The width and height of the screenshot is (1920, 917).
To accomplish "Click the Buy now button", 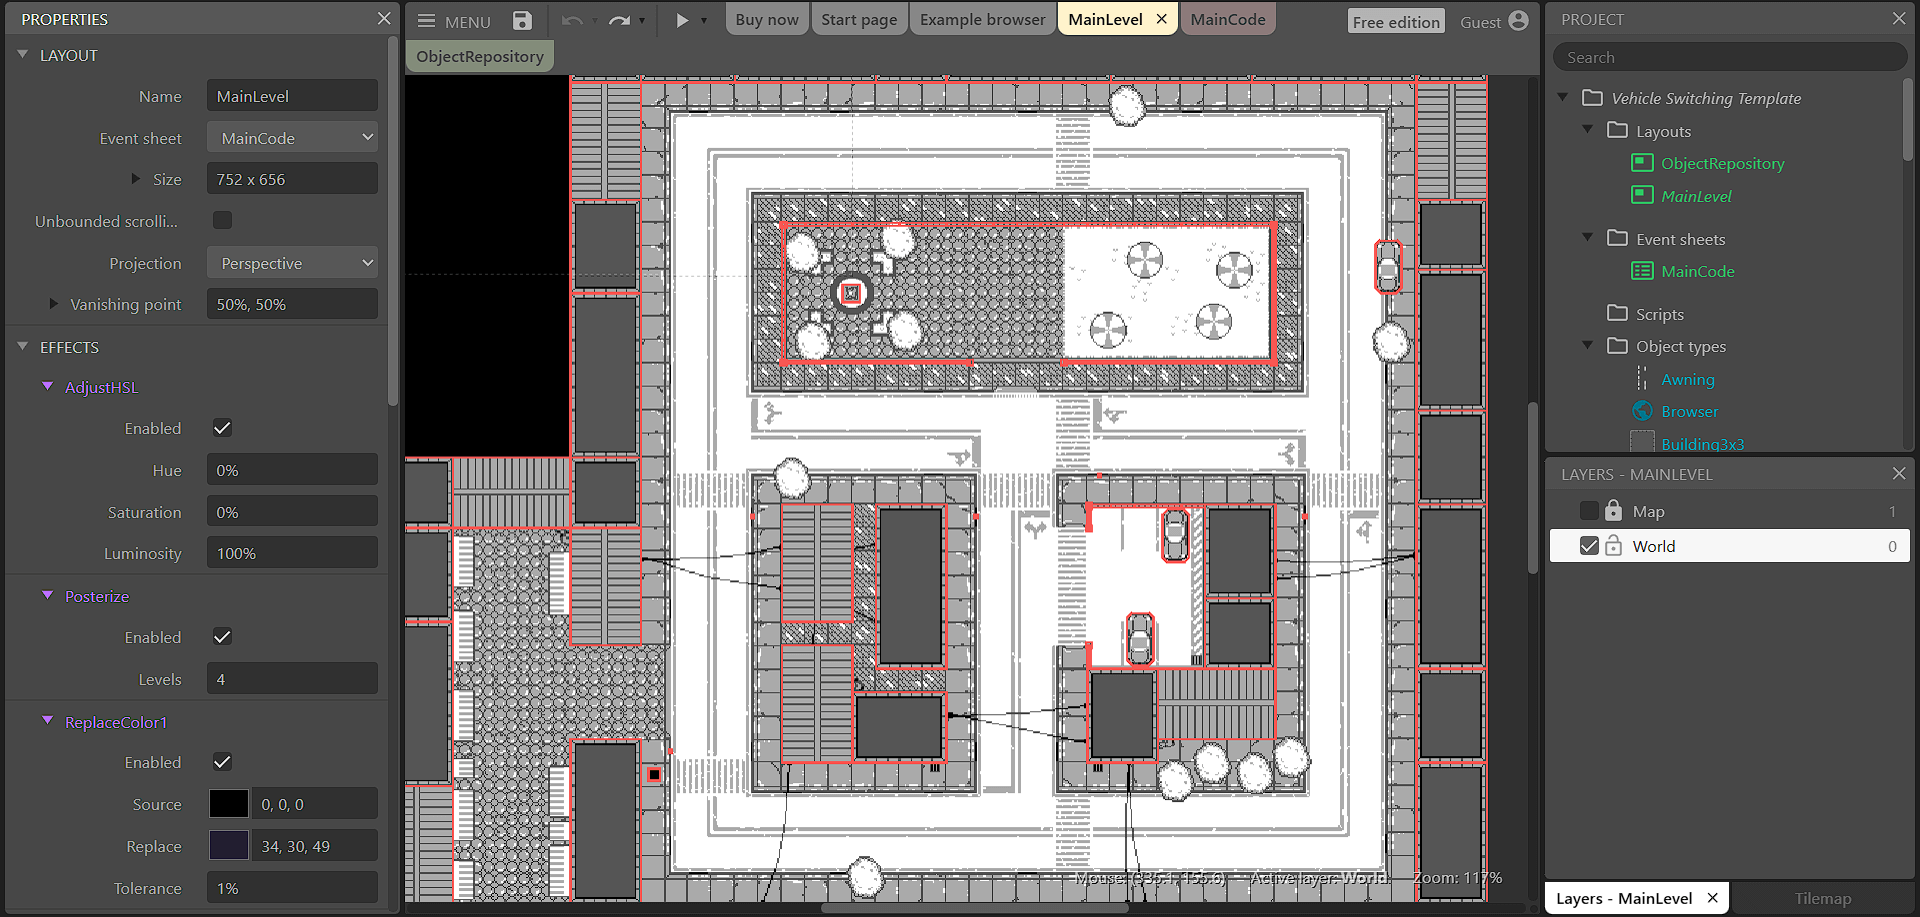I will tap(766, 18).
